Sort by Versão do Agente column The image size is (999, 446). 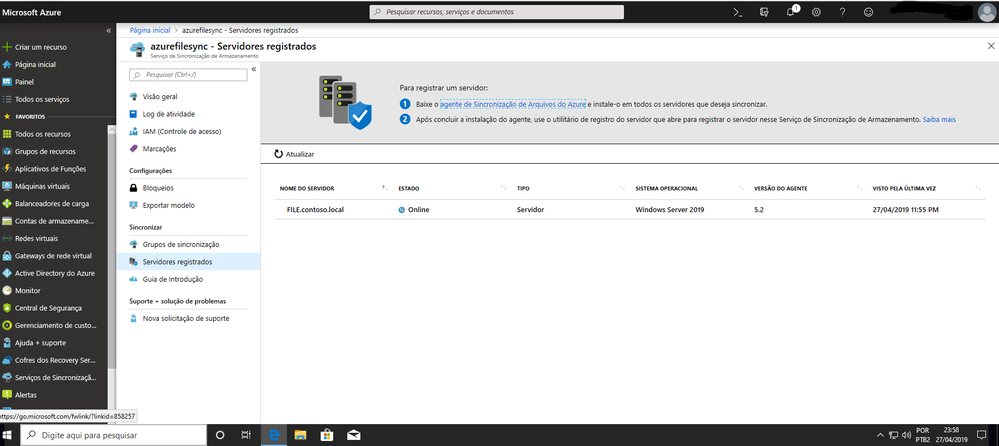780,189
